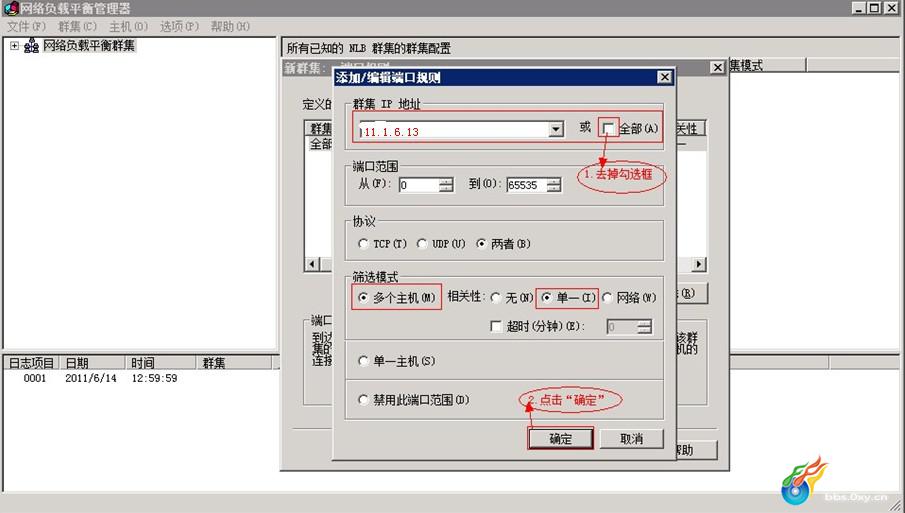Click the time 12:59:59 in log
Screen dimensions: 905x513
coord(154,379)
